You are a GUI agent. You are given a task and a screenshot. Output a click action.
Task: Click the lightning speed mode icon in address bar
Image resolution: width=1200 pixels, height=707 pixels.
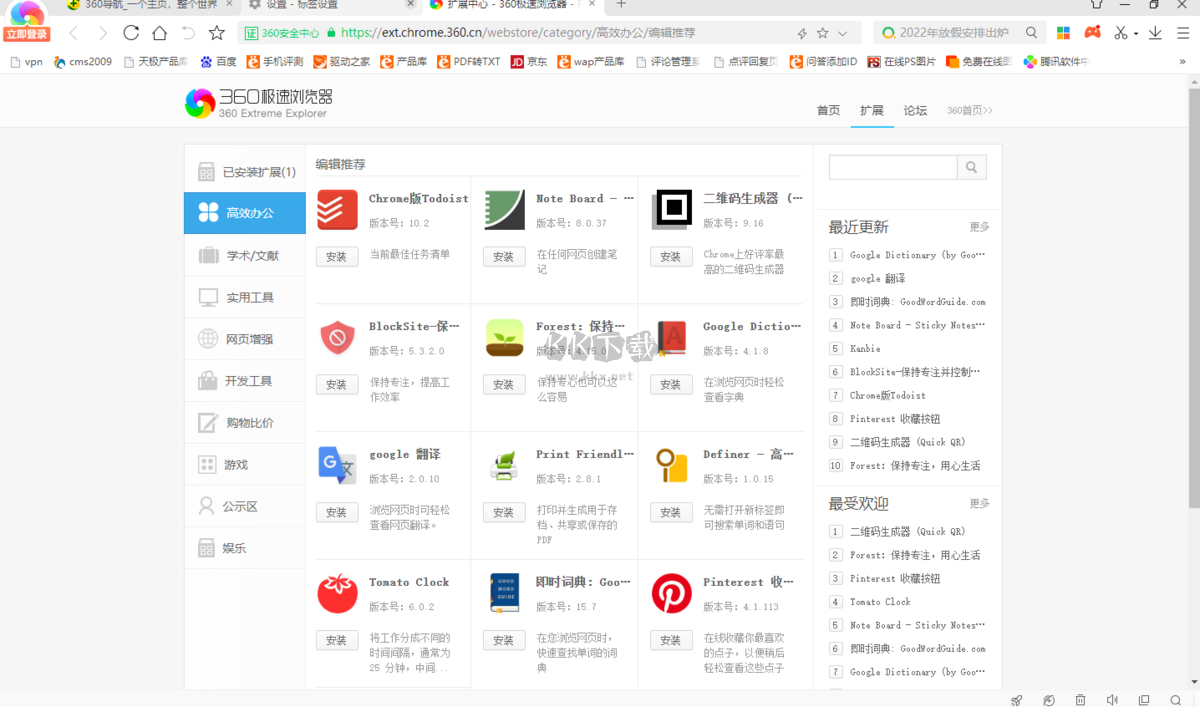click(x=801, y=33)
